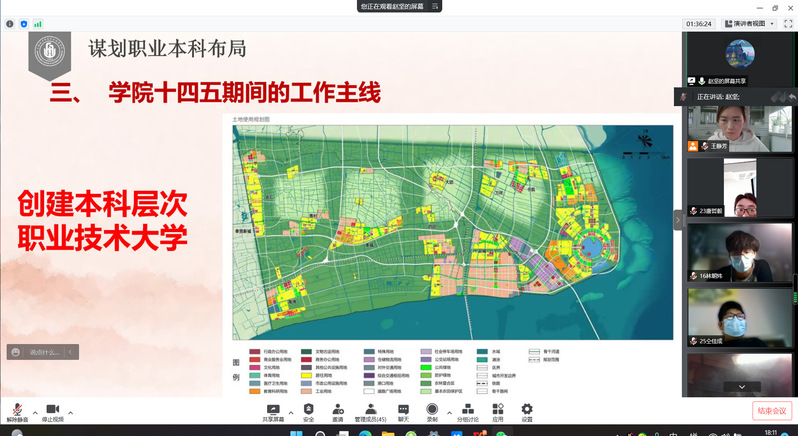
Task: Check the green network signal icon
Action: (38, 22)
